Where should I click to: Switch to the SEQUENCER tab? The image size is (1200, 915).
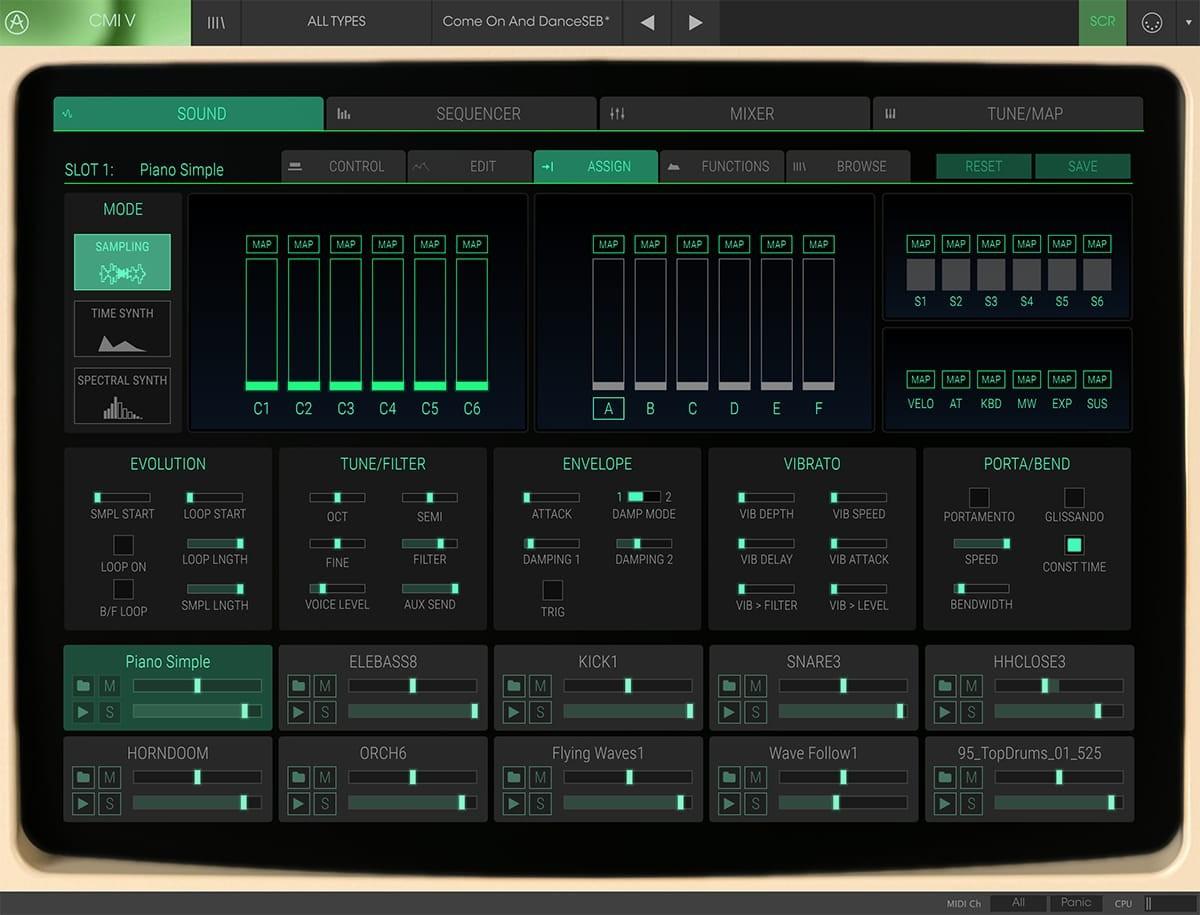click(460, 113)
